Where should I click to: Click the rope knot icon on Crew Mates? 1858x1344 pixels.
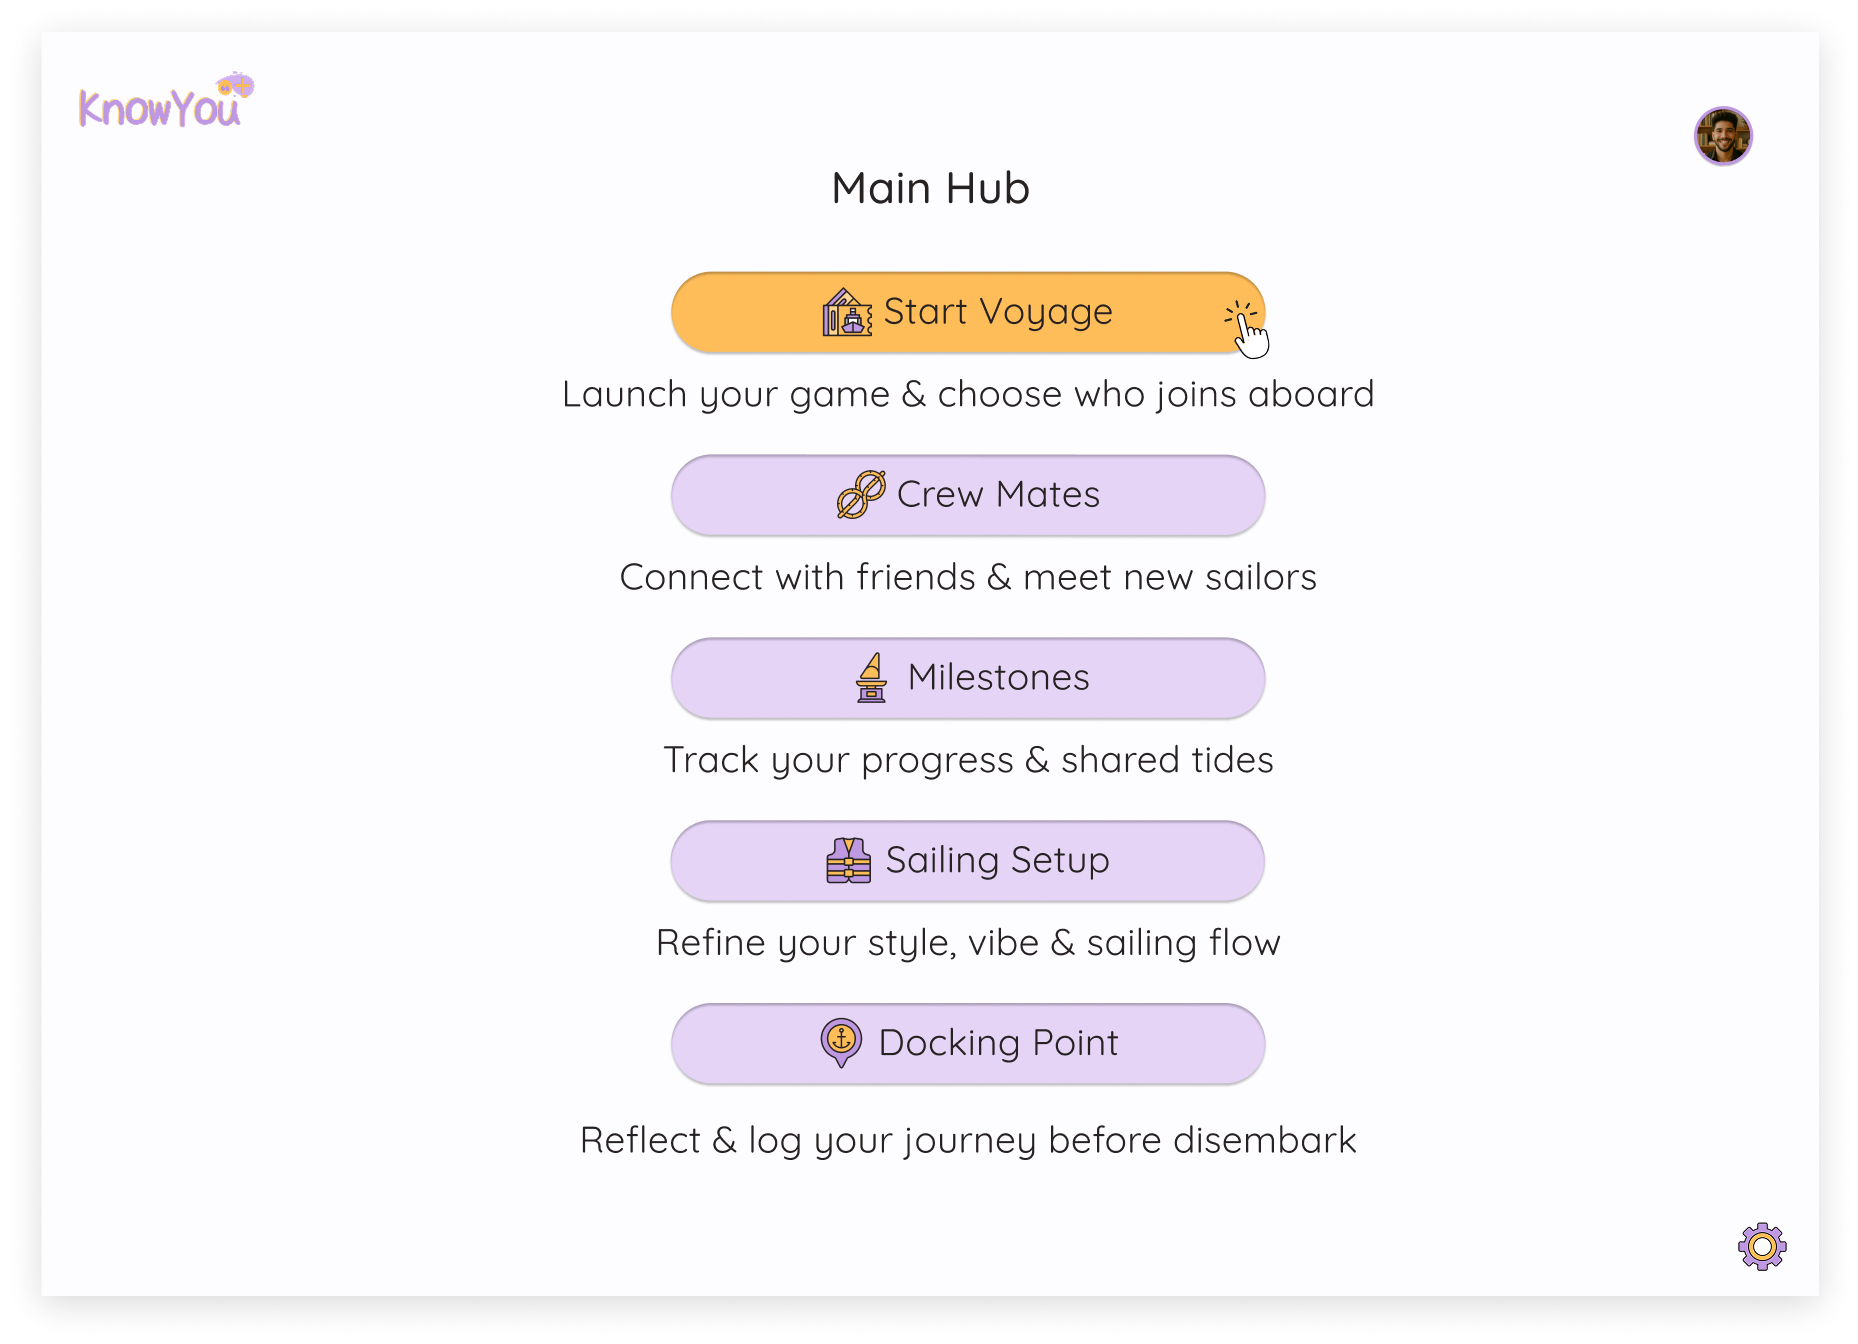pos(861,495)
